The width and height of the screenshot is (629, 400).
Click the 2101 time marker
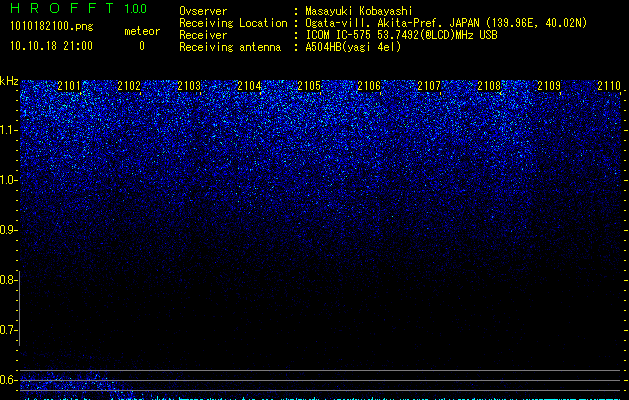pyautogui.click(x=69, y=86)
